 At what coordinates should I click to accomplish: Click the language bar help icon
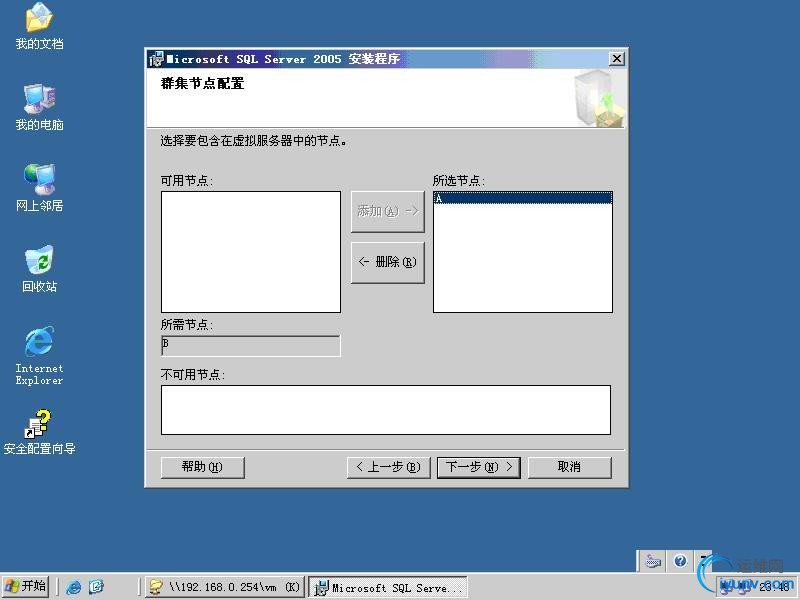click(x=680, y=561)
